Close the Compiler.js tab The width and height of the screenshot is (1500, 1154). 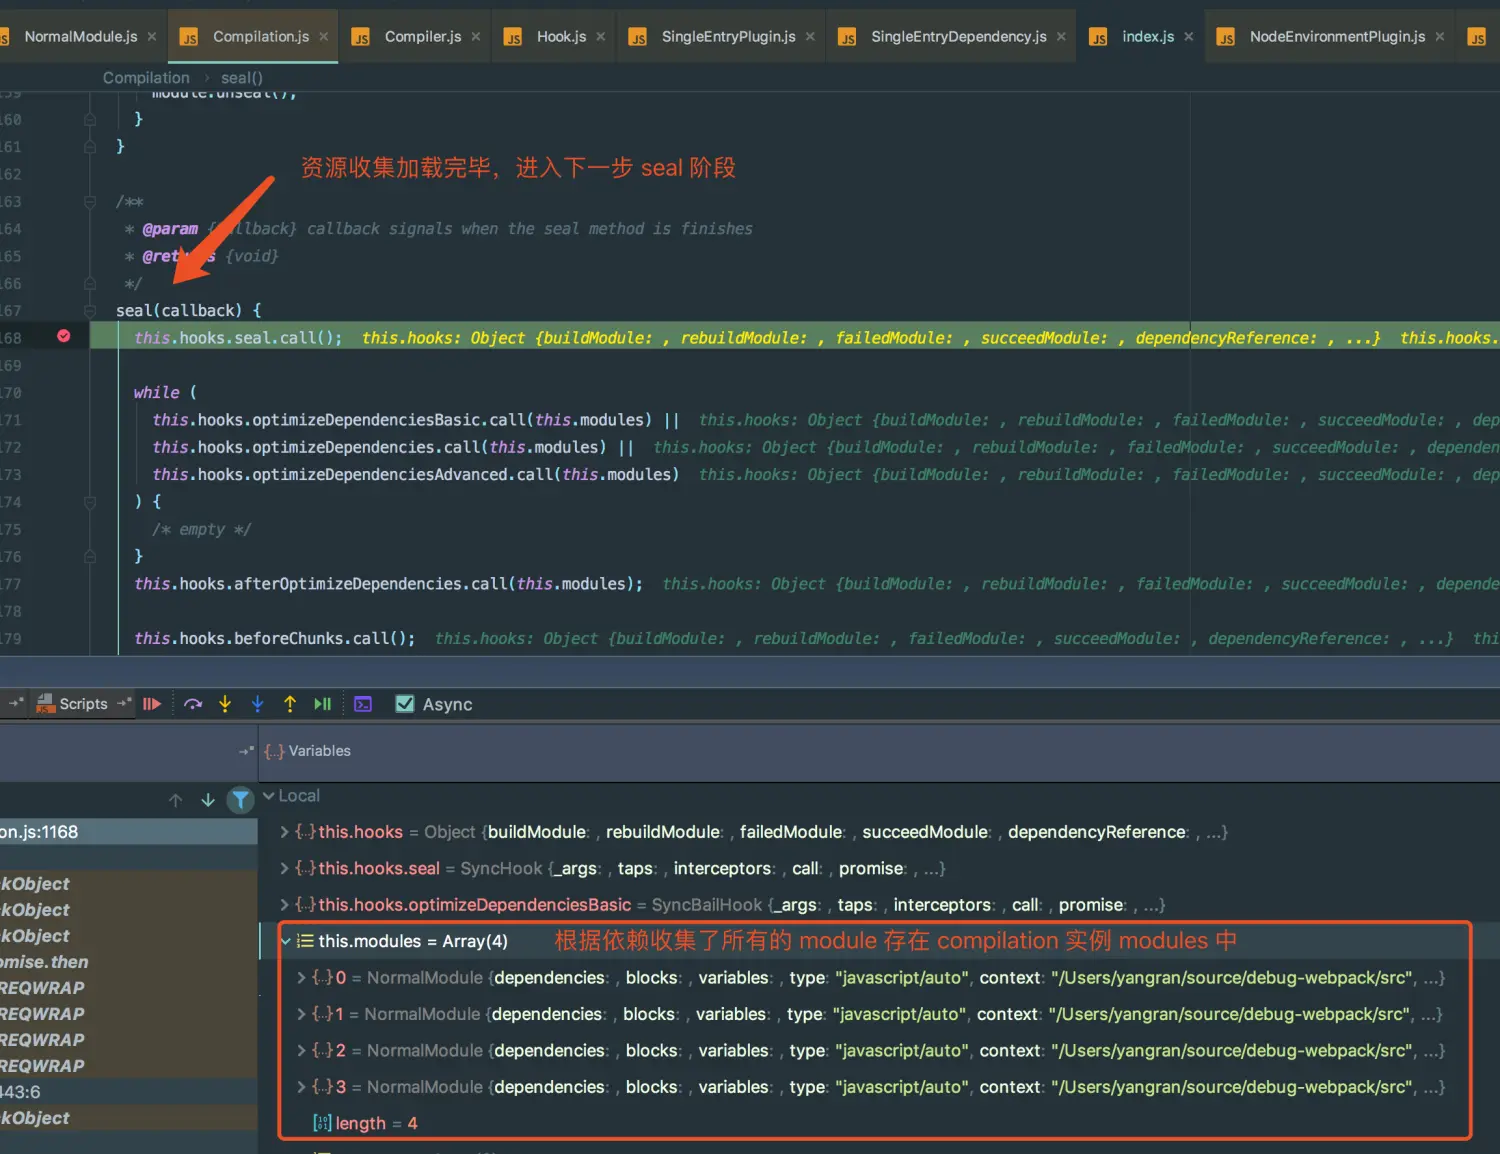point(476,37)
